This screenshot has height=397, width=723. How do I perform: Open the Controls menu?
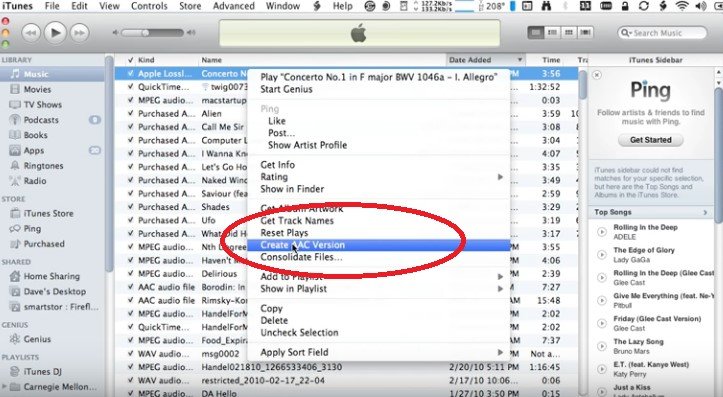[149, 6]
